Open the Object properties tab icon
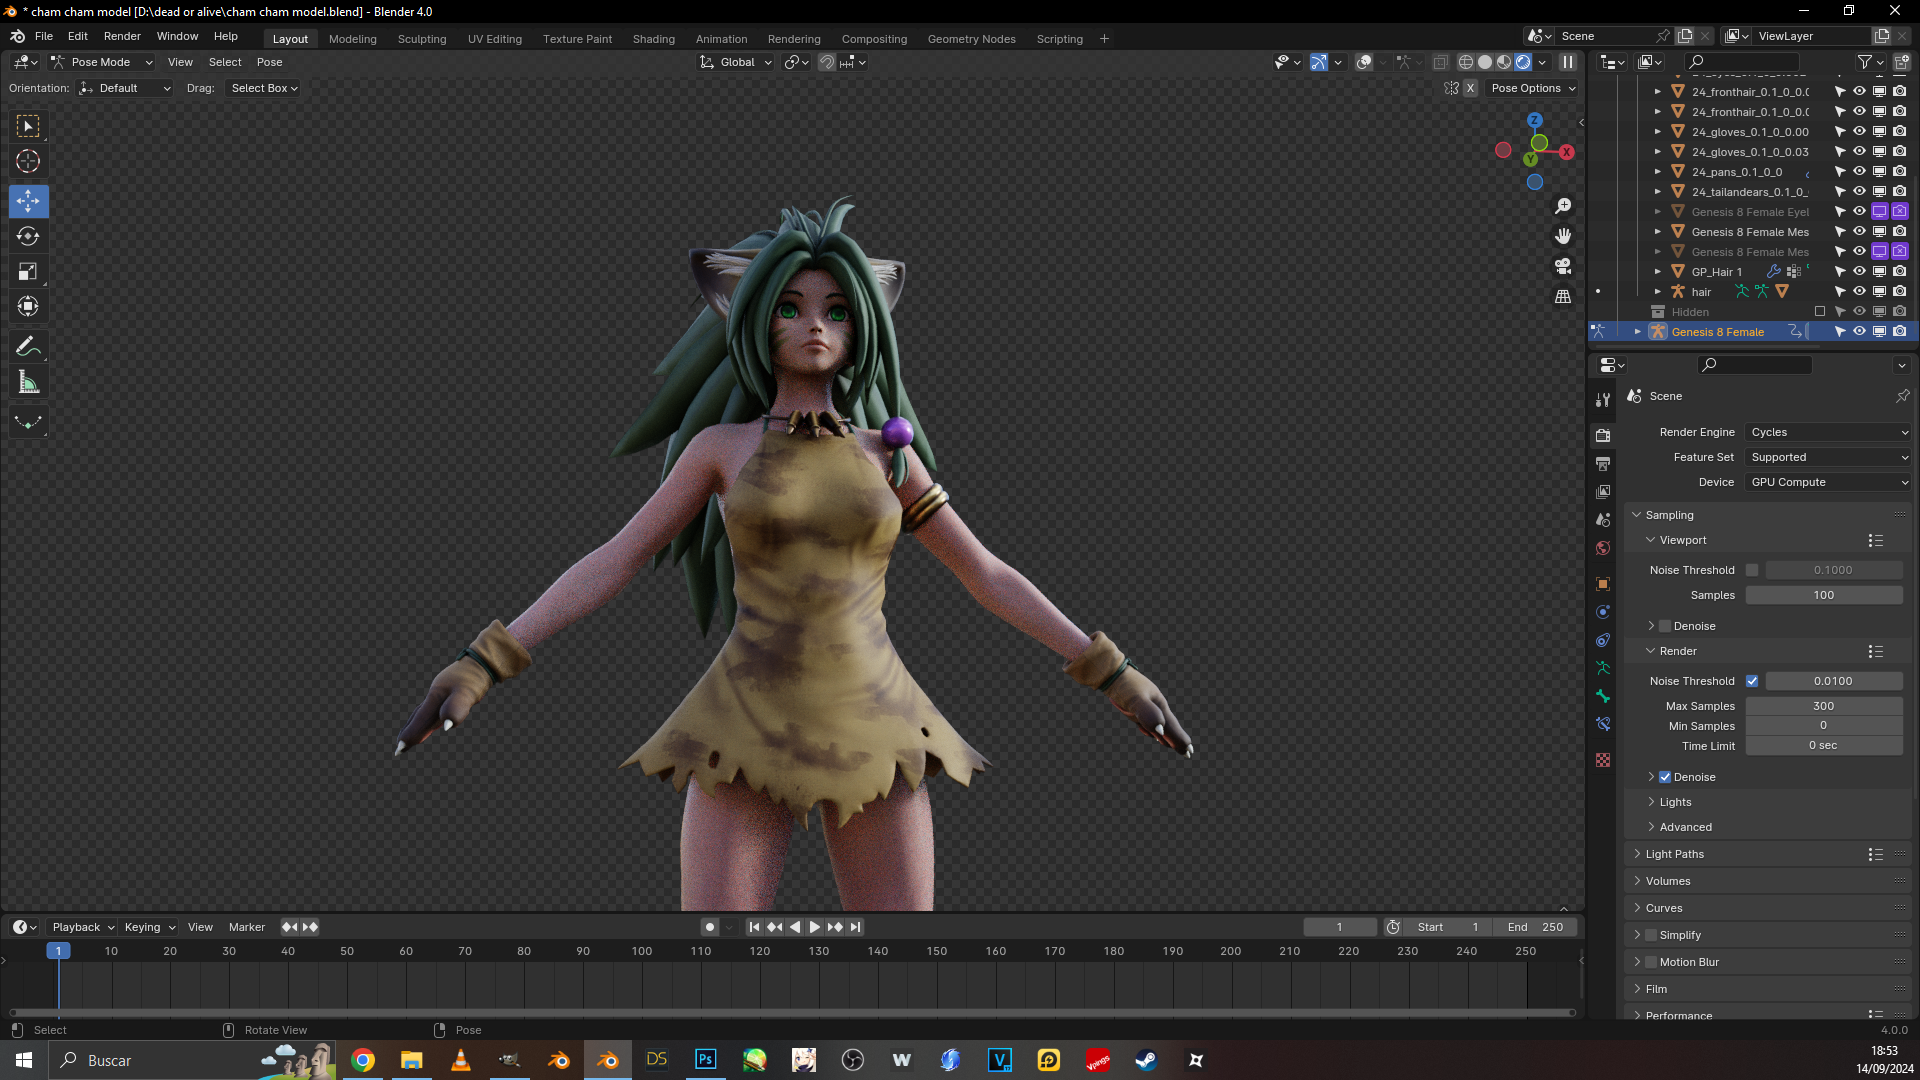This screenshot has height=1080, width=1920. tap(1603, 584)
